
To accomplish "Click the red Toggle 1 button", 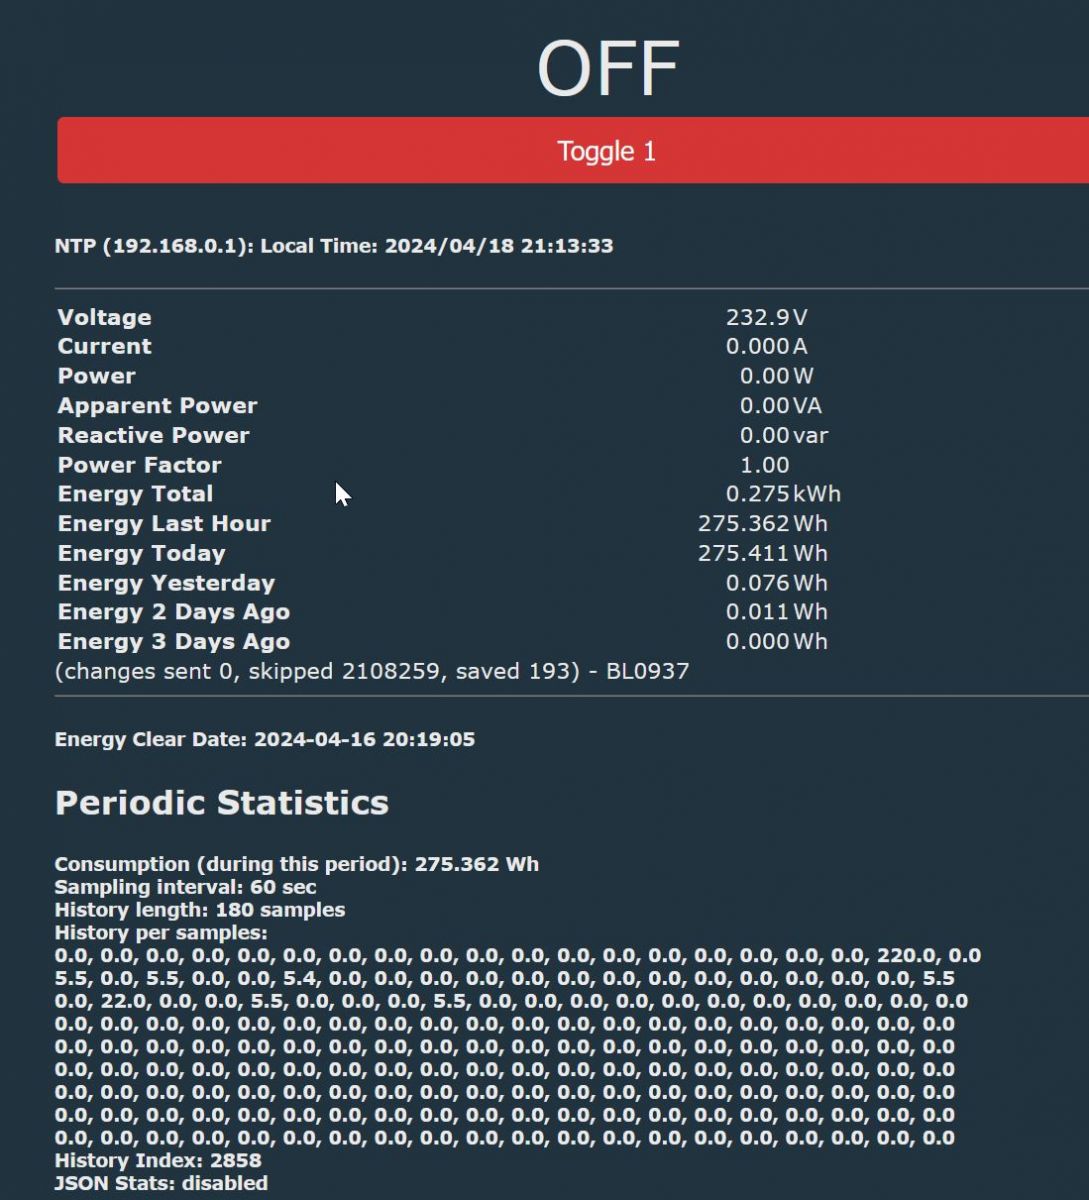I will pos(573,150).
